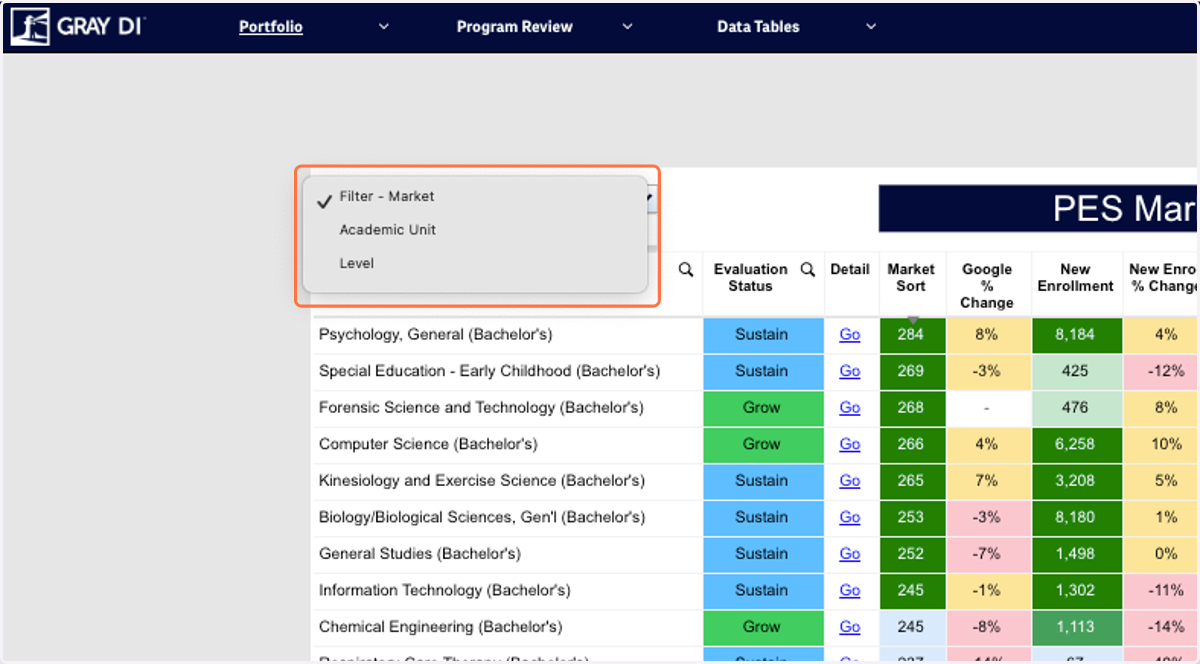Viewport: 1200px width, 664px height.
Task: Open the Program Review menu
Action: click(x=514, y=27)
